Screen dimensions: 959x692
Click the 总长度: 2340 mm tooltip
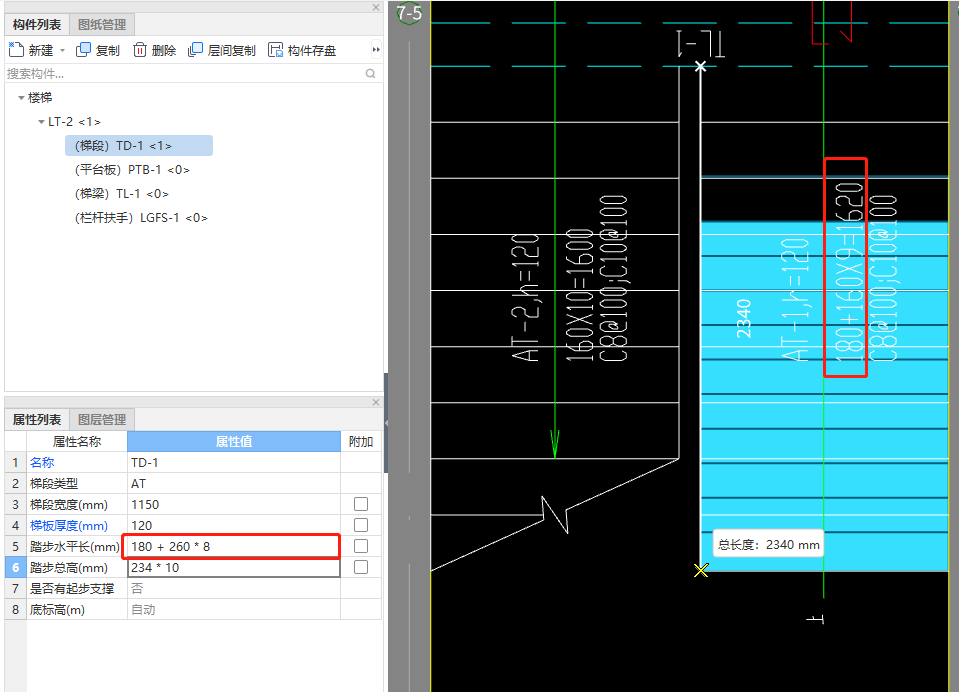pyautogui.click(x=768, y=545)
